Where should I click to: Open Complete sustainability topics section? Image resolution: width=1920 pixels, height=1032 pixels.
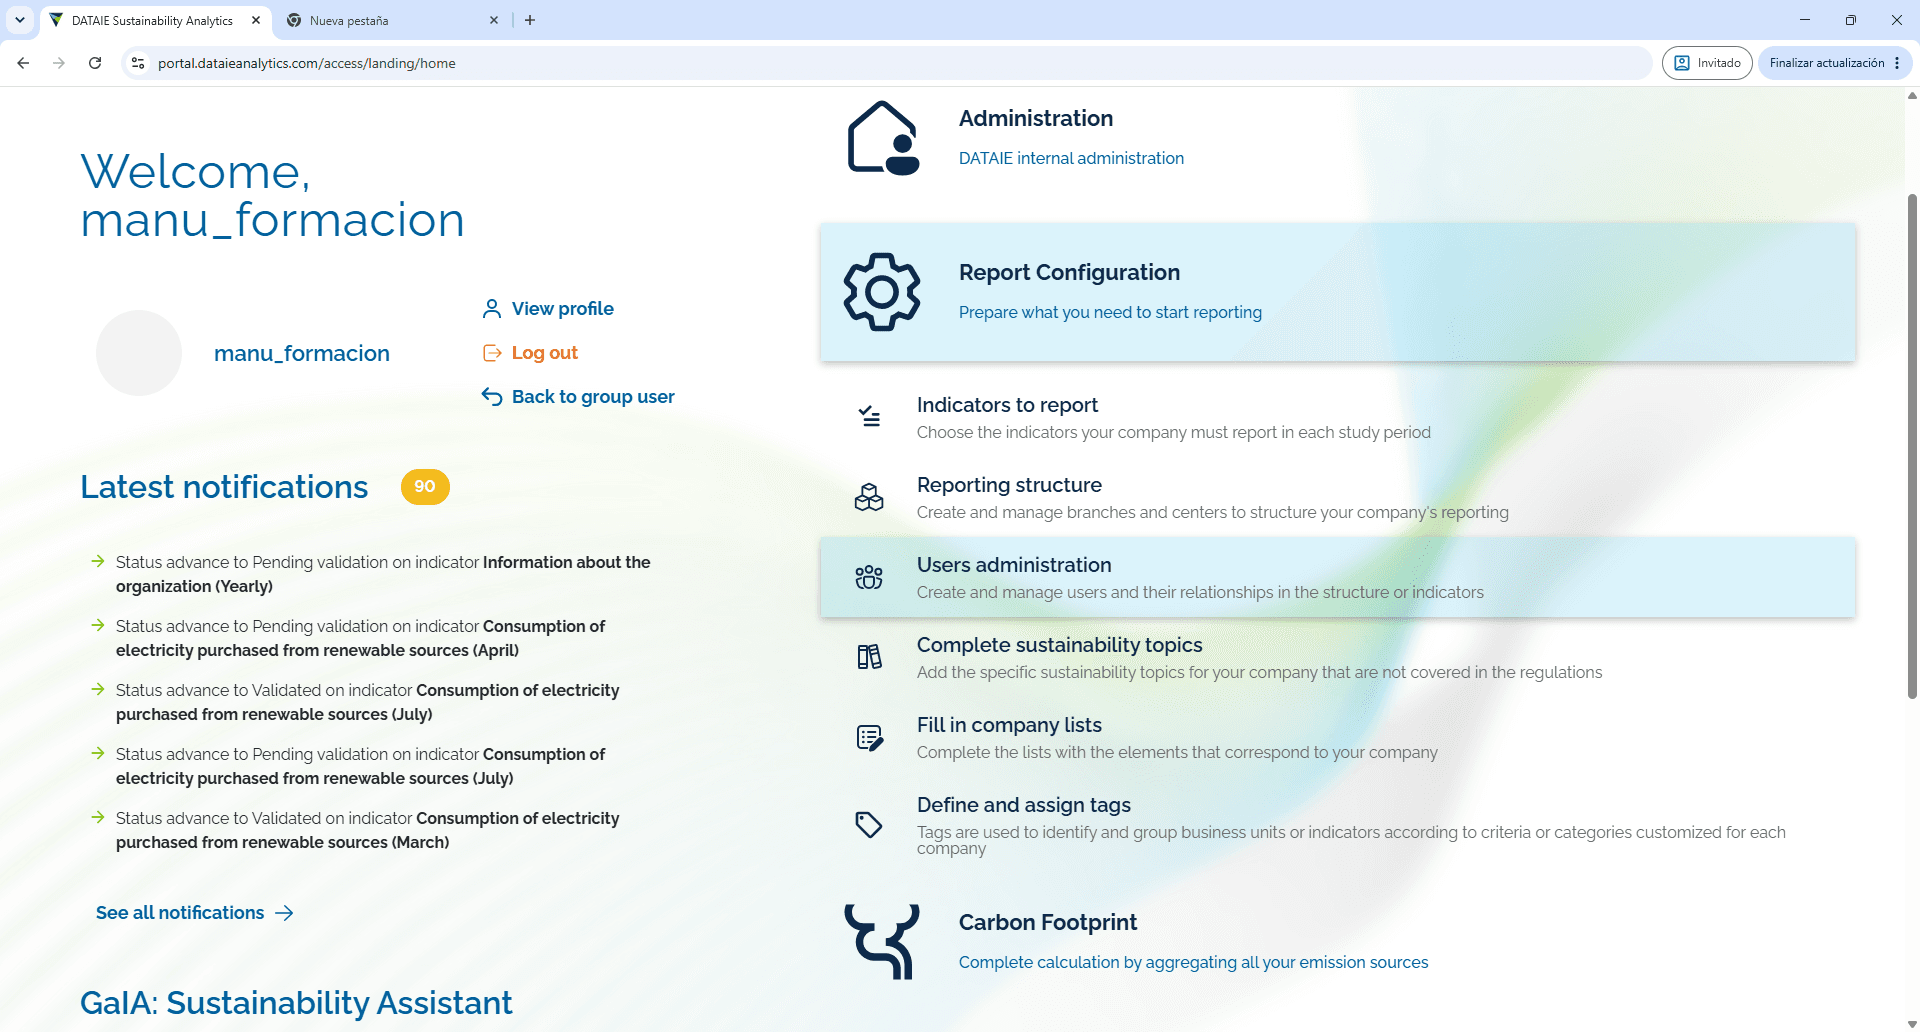pos(1338,657)
